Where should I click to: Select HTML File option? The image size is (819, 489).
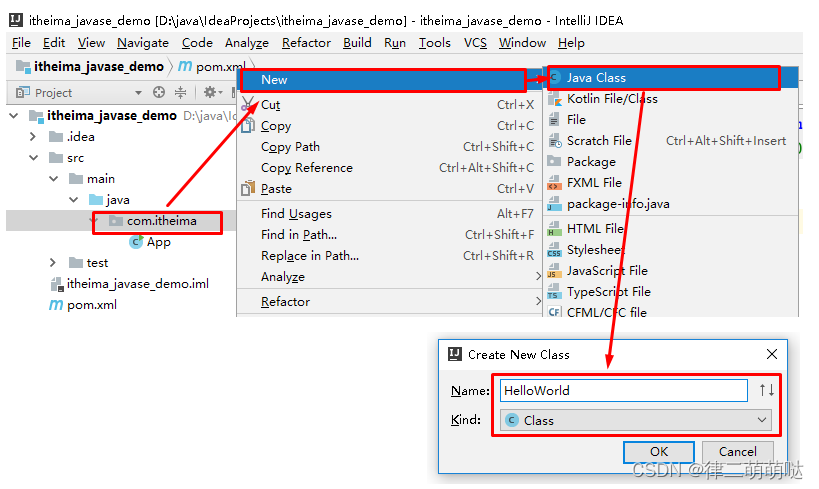click(x=671, y=228)
